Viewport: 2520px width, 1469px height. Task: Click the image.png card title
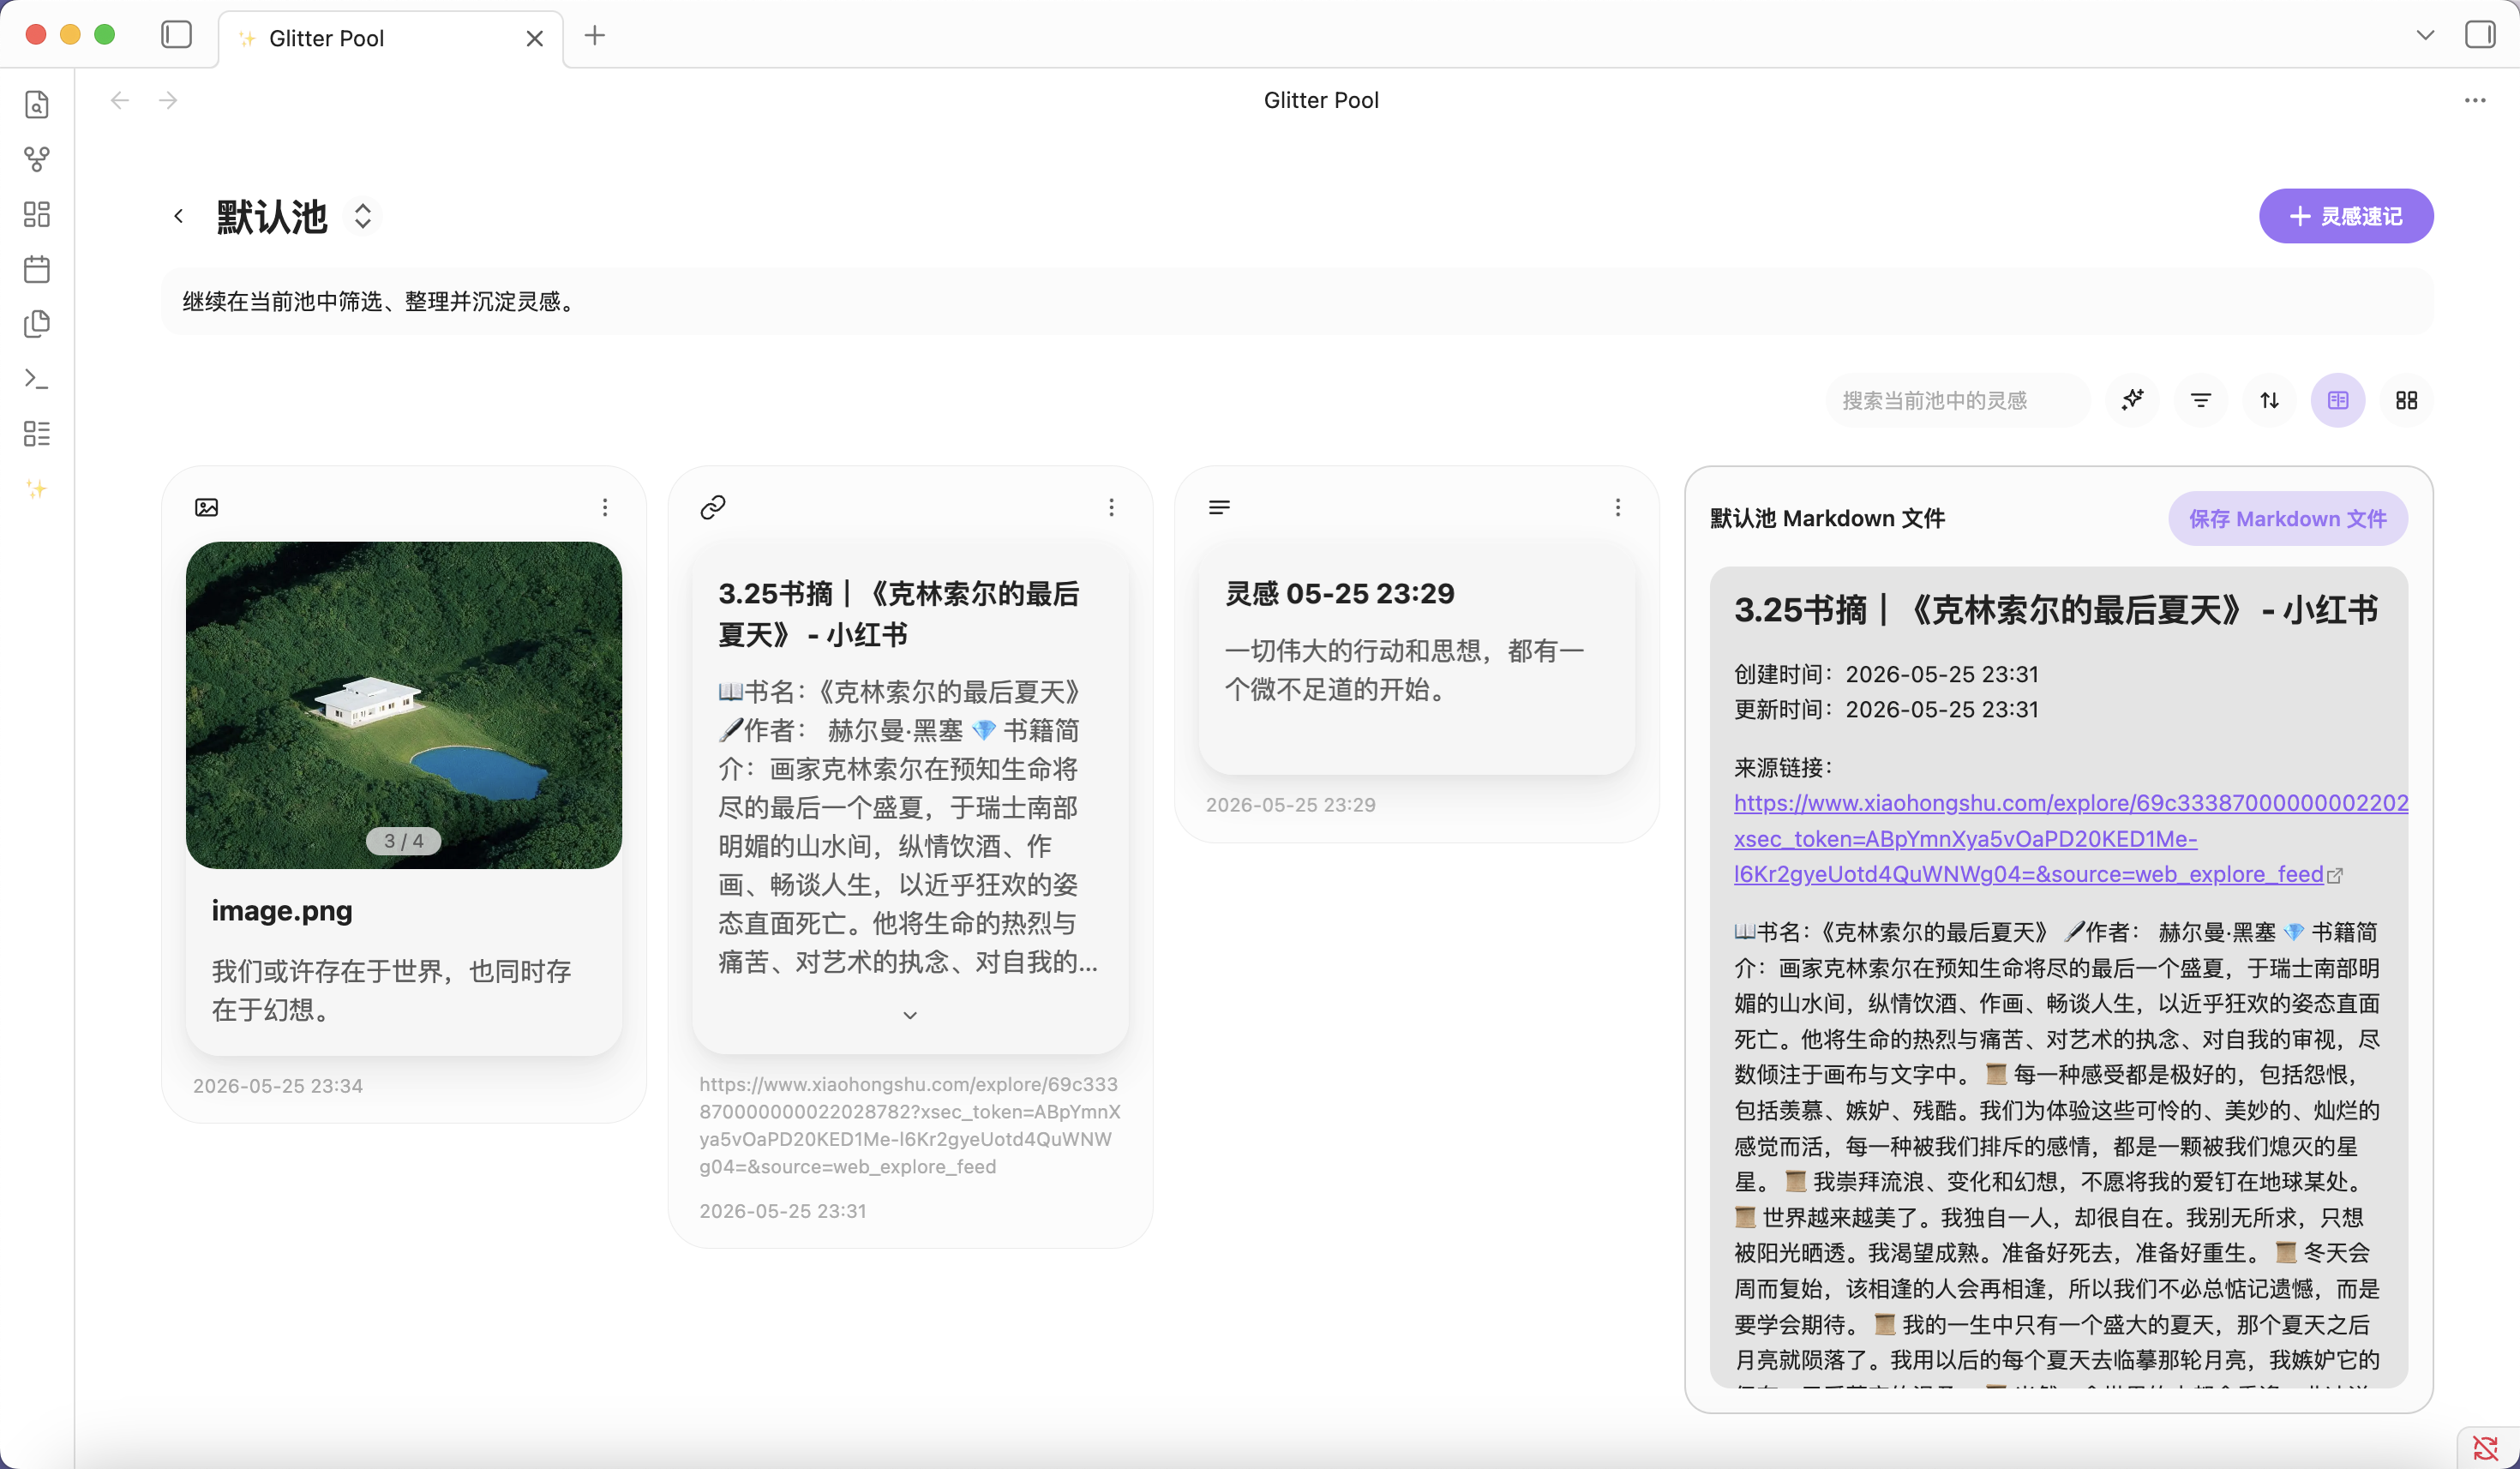pyautogui.click(x=282, y=911)
